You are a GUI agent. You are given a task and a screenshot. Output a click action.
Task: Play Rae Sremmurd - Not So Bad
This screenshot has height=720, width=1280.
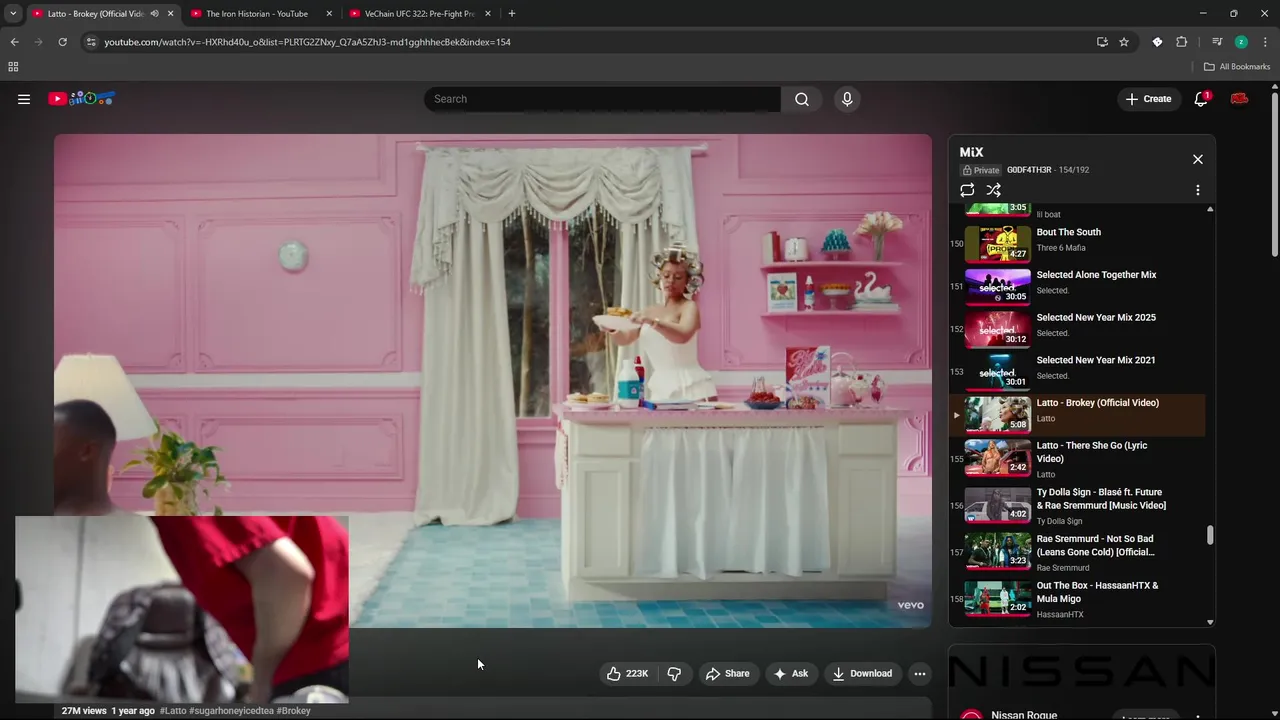coord(1078,553)
